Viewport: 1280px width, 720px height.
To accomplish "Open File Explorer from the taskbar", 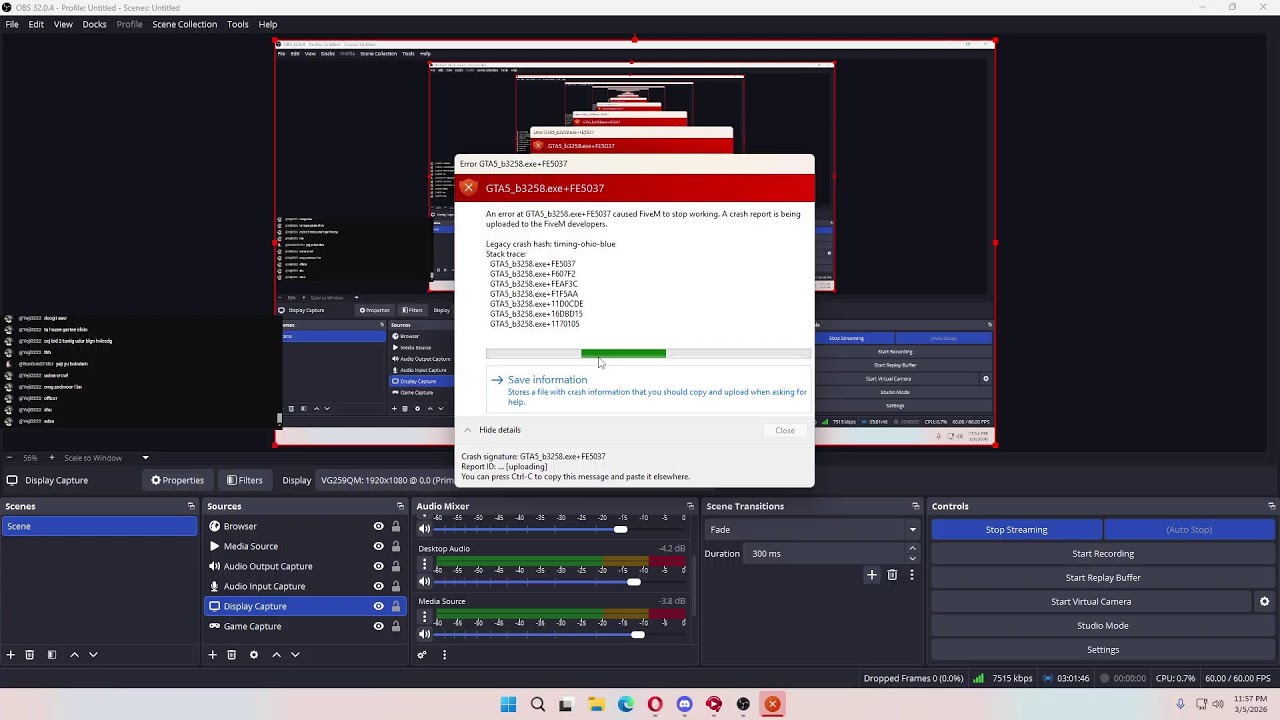I will point(596,704).
